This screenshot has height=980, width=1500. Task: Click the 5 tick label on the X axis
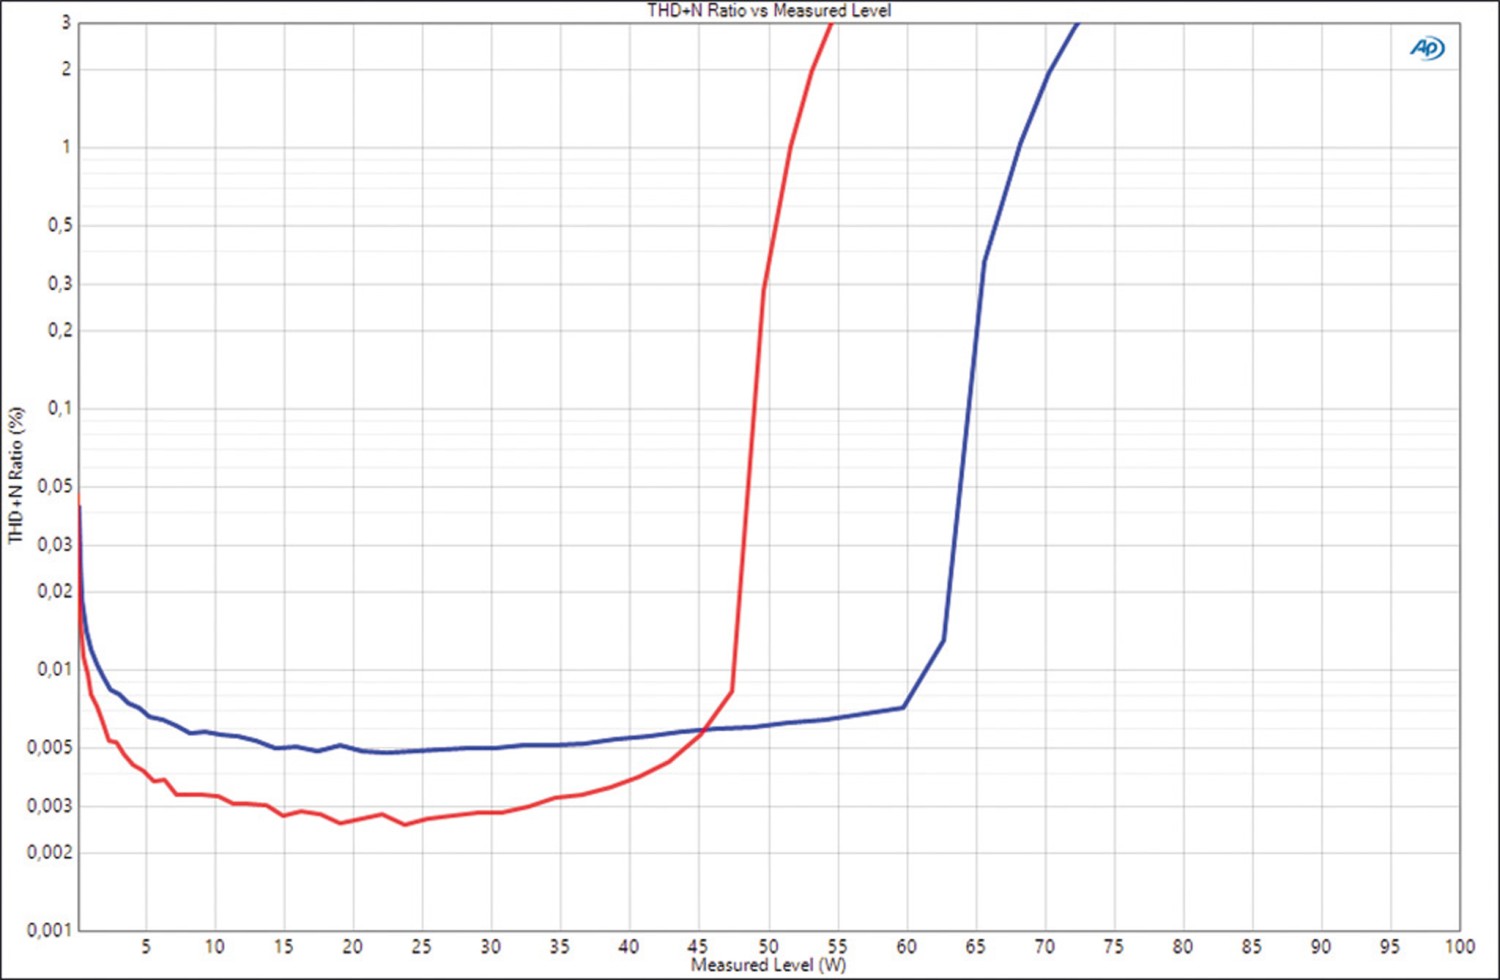(x=146, y=944)
